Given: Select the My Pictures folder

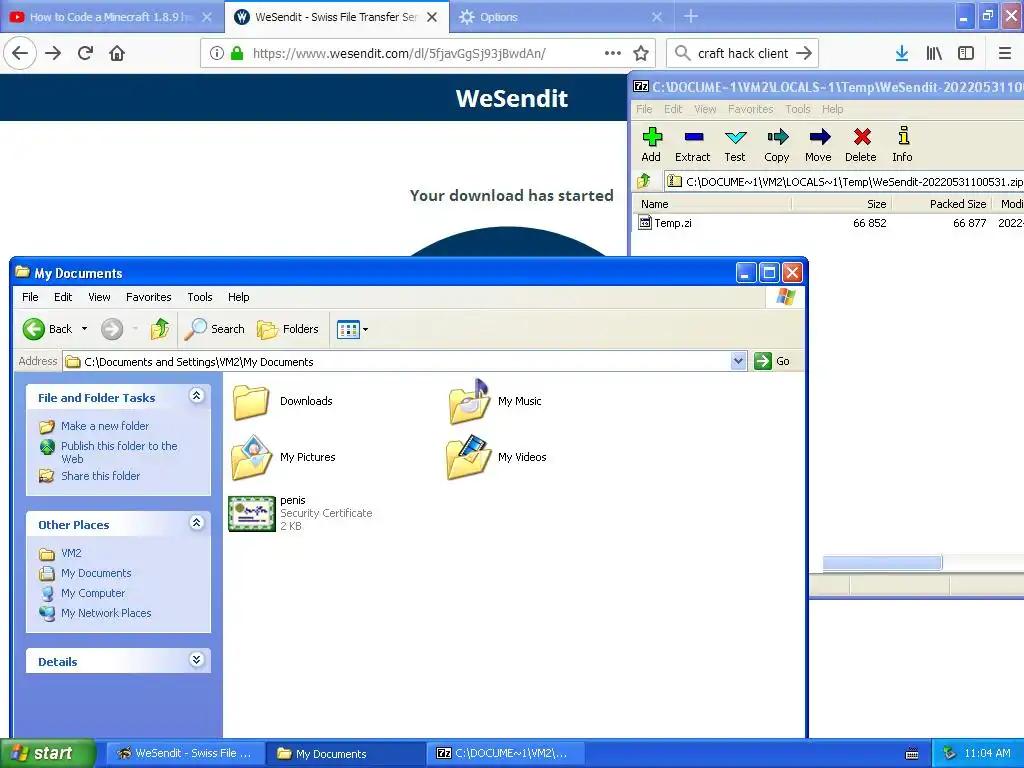Looking at the screenshot, I should (283, 457).
